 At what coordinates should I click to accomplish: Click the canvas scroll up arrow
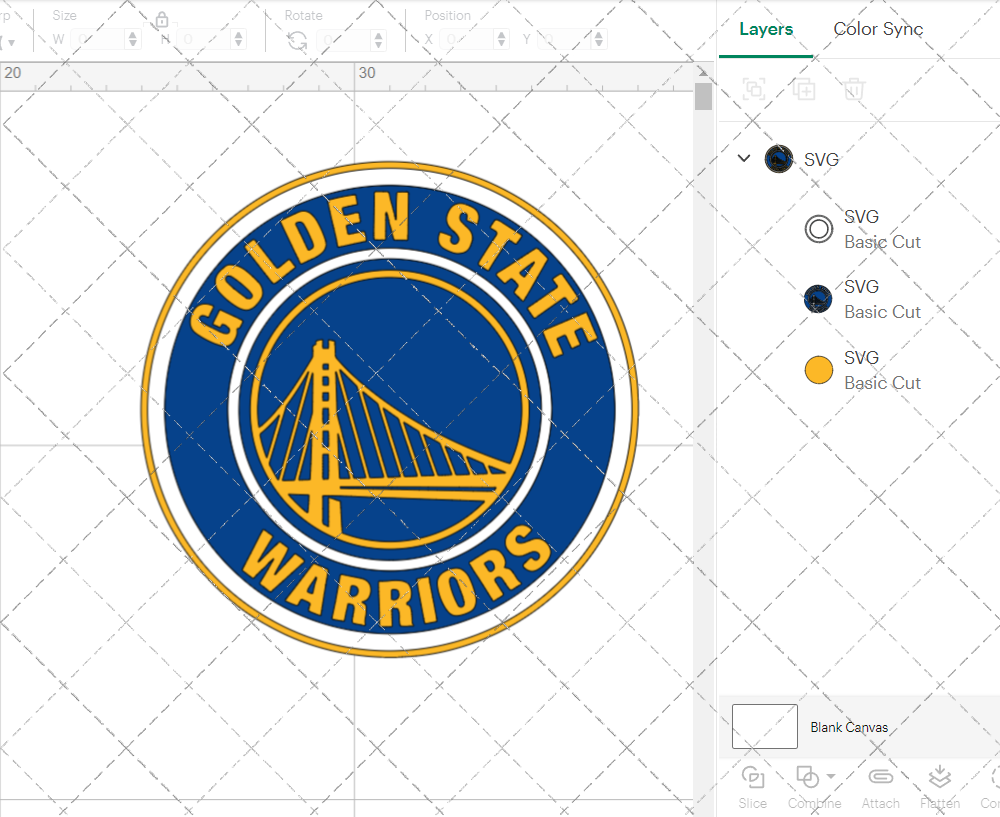[x=703, y=71]
